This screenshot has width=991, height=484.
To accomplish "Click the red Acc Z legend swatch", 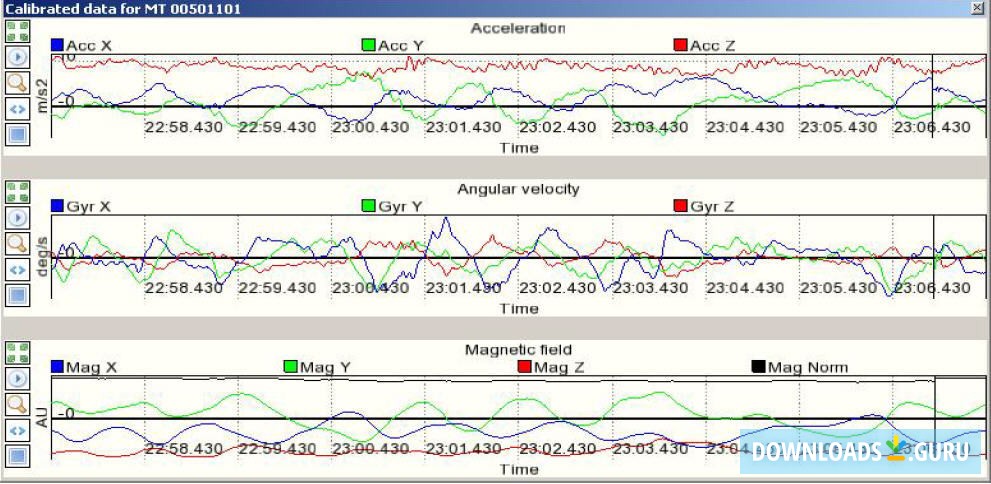I will [681, 45].
